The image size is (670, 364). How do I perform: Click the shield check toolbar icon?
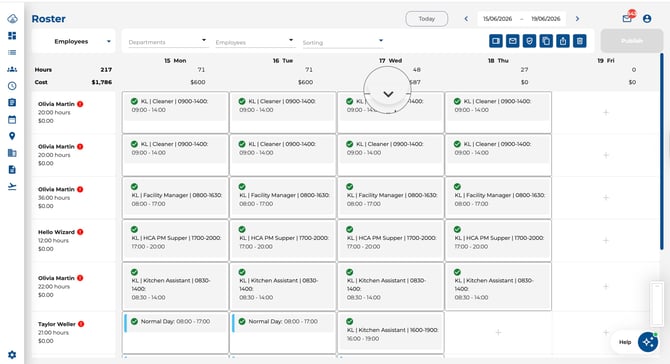(x=529, y=41)
